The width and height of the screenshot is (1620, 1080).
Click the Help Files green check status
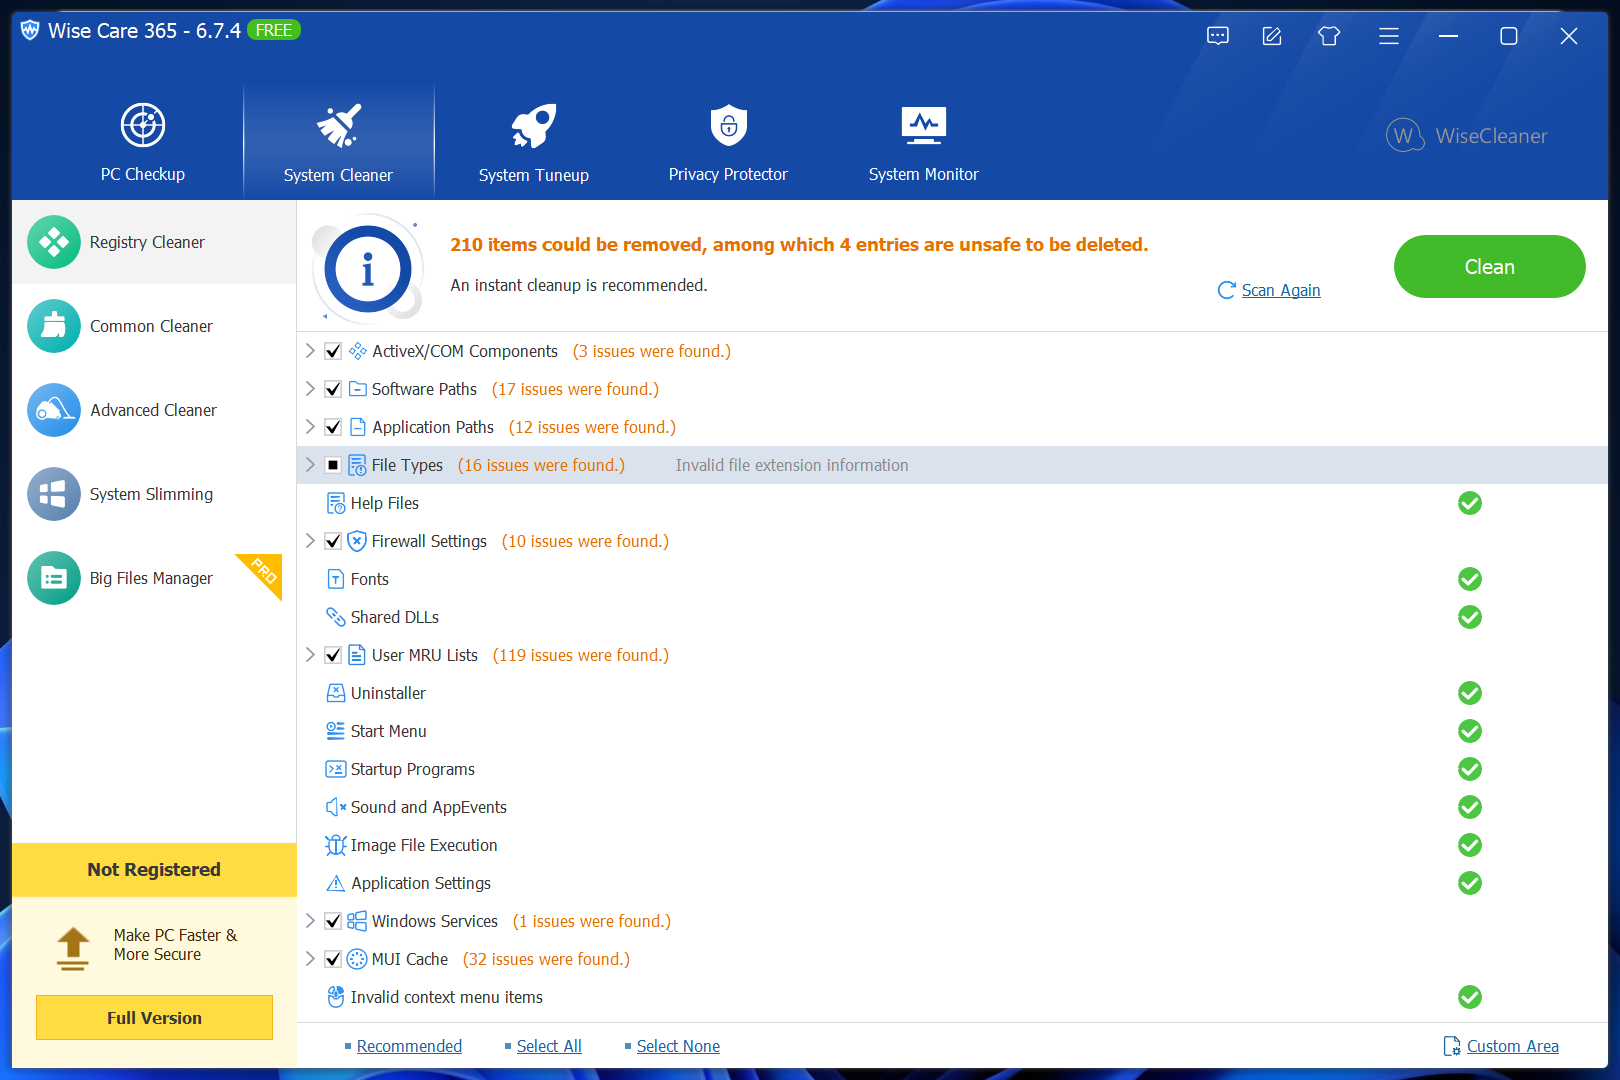pos(1470,503)
